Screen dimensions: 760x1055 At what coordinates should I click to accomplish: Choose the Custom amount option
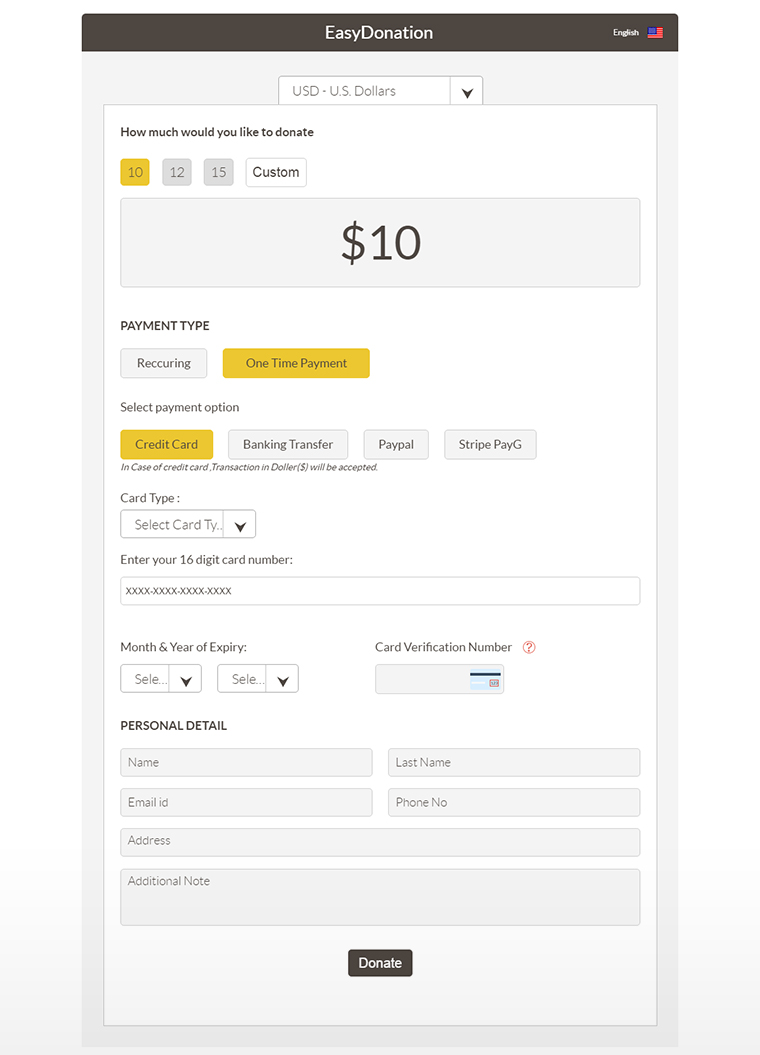pos(276,172)
